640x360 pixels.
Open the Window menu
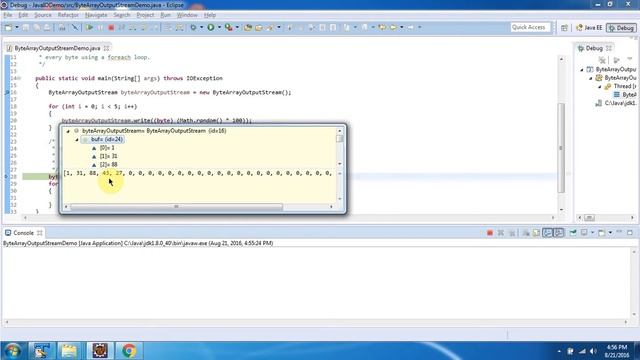pyautogui.click(x=187, y=15)
